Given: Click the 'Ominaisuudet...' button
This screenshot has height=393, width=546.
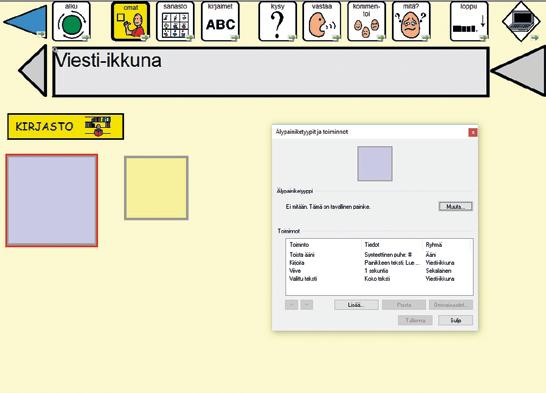Looking at the screenshot, I should [451, 305].
